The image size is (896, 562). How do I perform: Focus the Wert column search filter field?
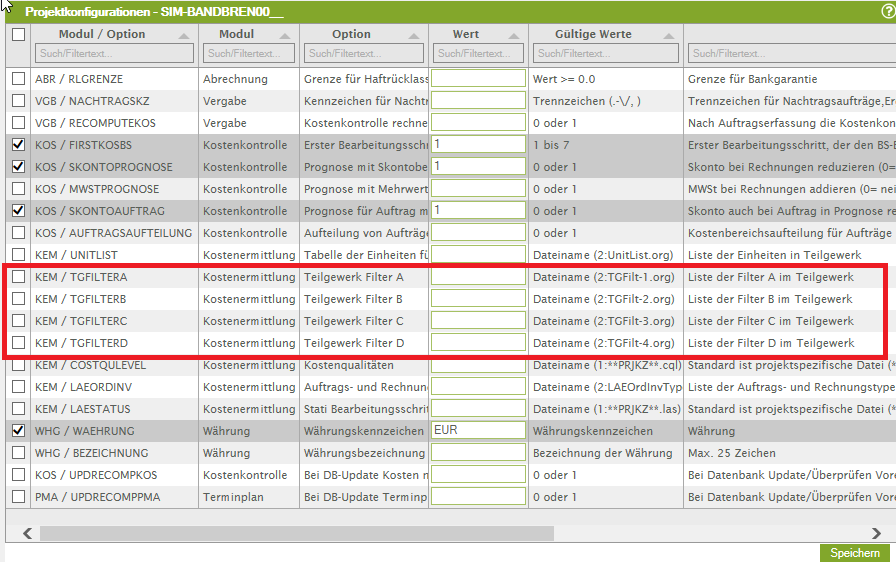(478, 53)
